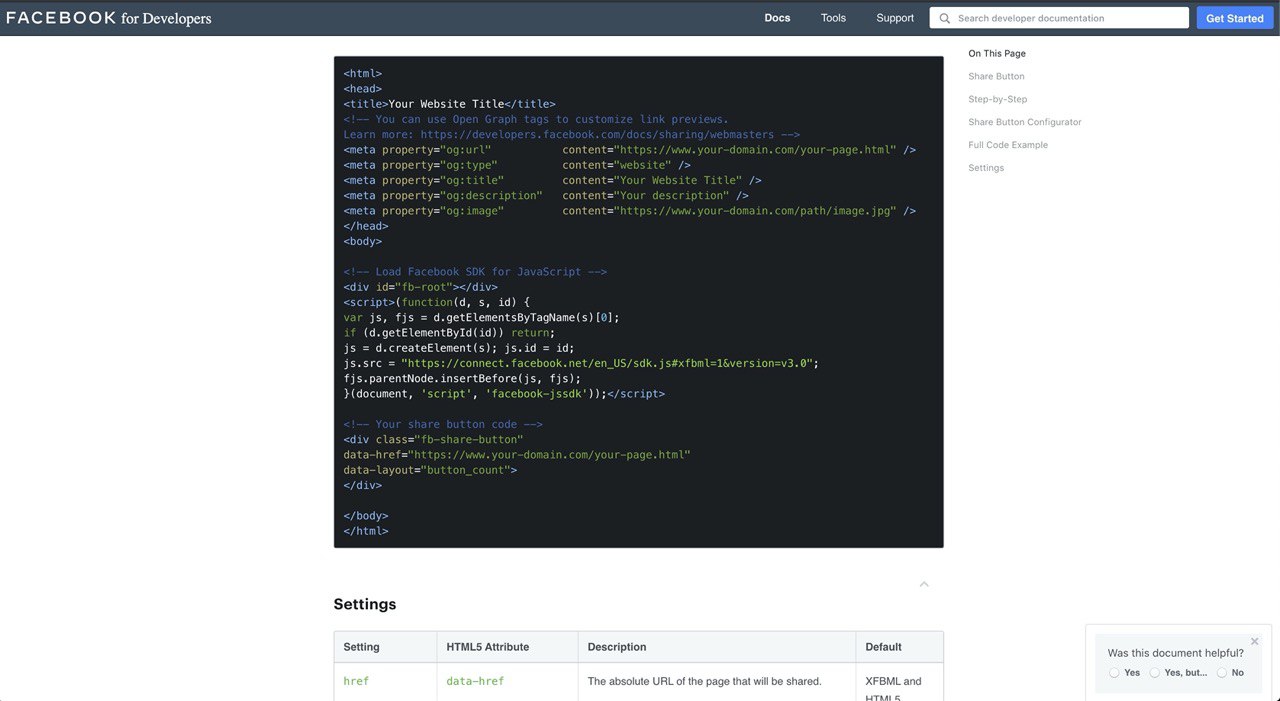Screen dimensions: 1280x701
Task: Click the og:type meta tag line
Action: tap(517, 165)
